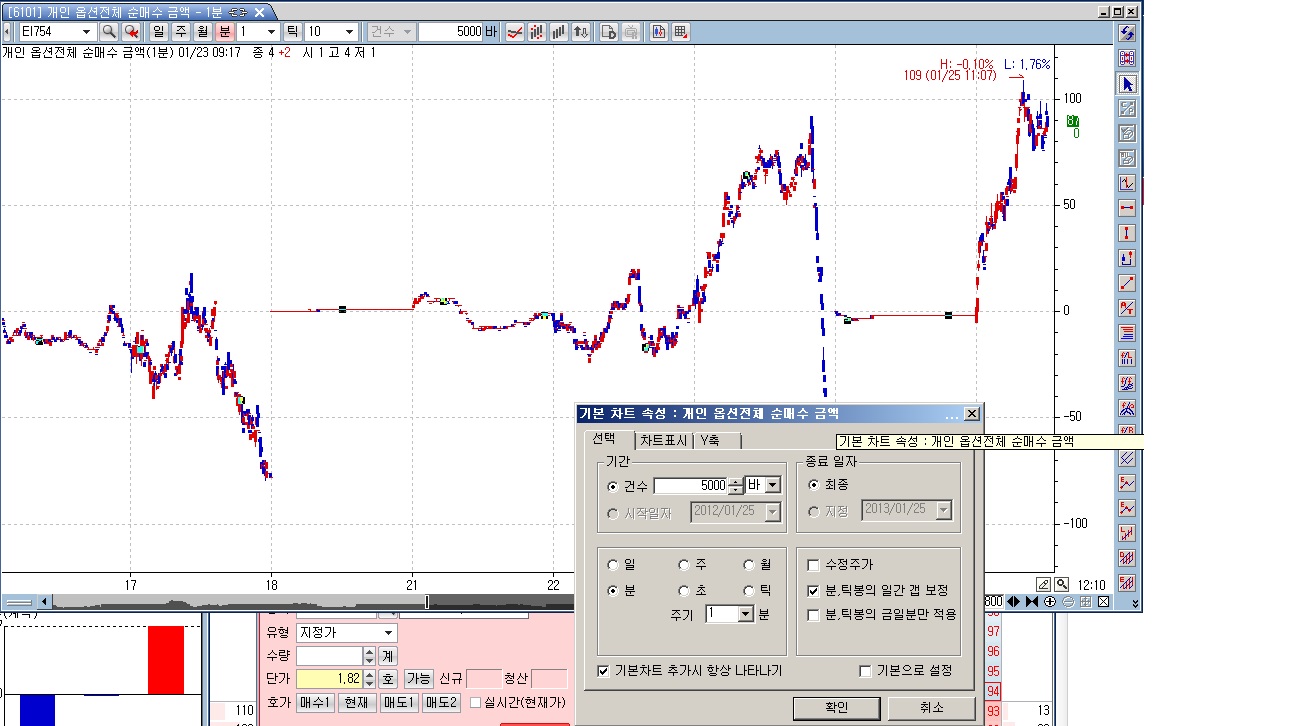Switch to the 차트표시 tab
The image size is (1315, 726).
coord(664,441)
